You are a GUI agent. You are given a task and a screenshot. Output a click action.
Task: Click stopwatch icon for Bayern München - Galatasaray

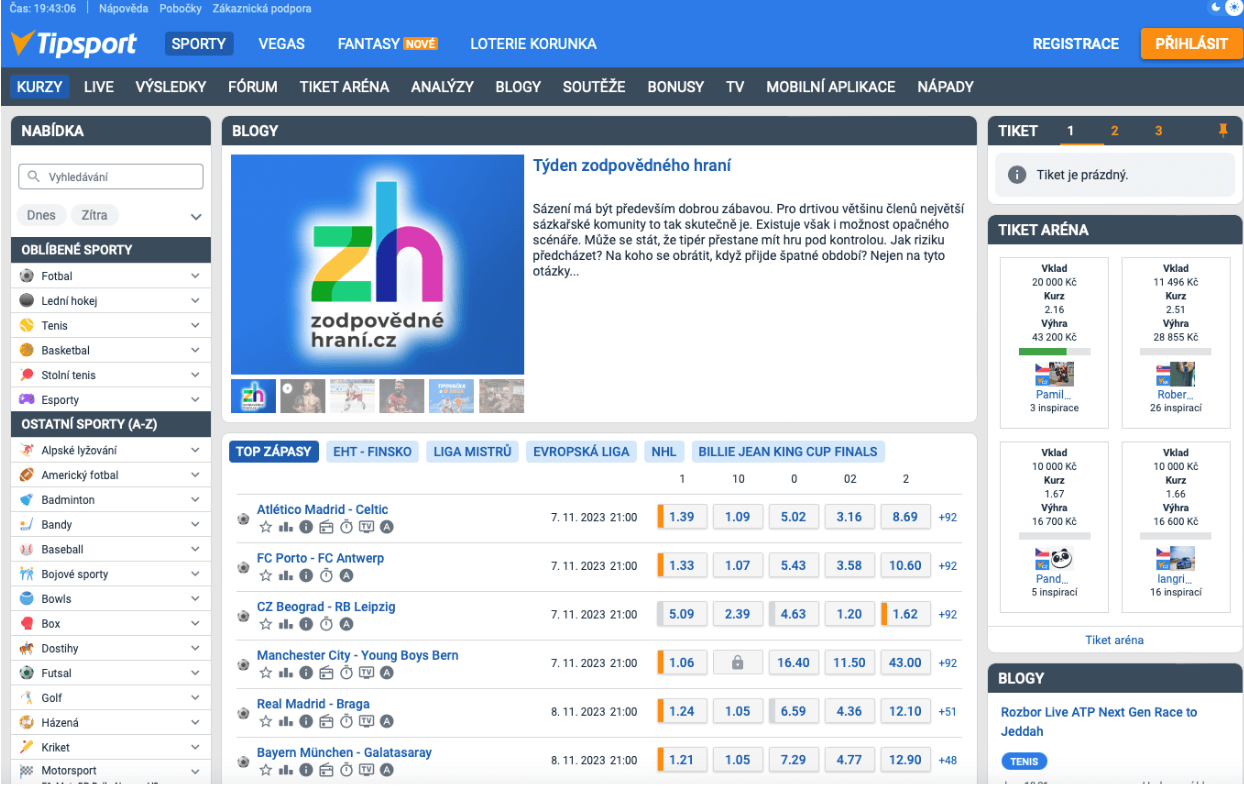(346, 771)
